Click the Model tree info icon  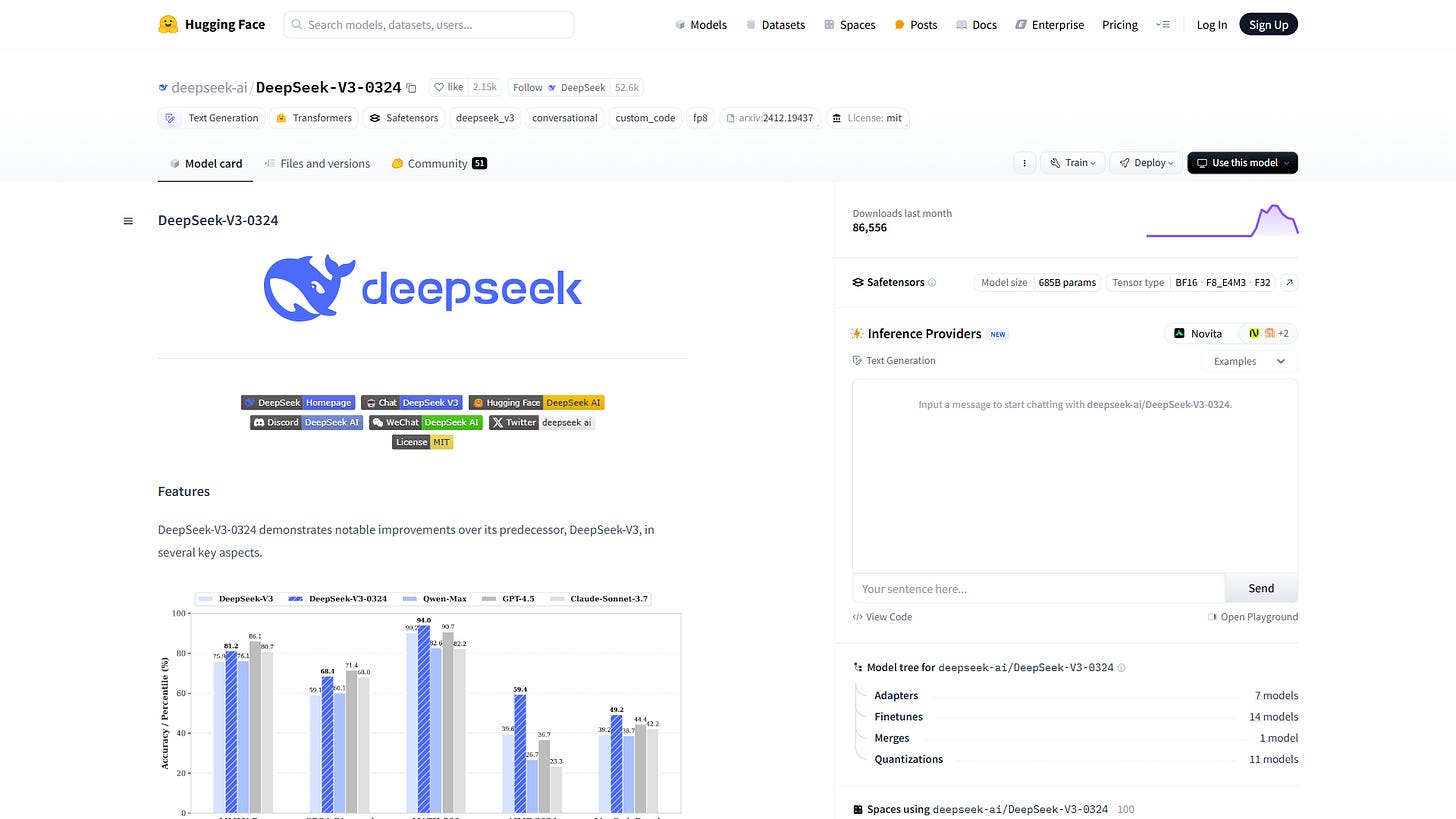1121,668
